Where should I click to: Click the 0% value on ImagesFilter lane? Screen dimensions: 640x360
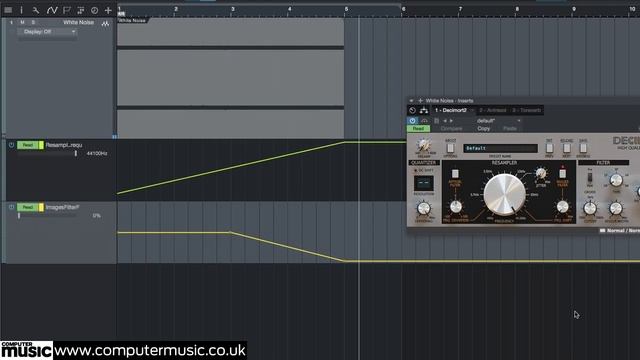(97, 216)
